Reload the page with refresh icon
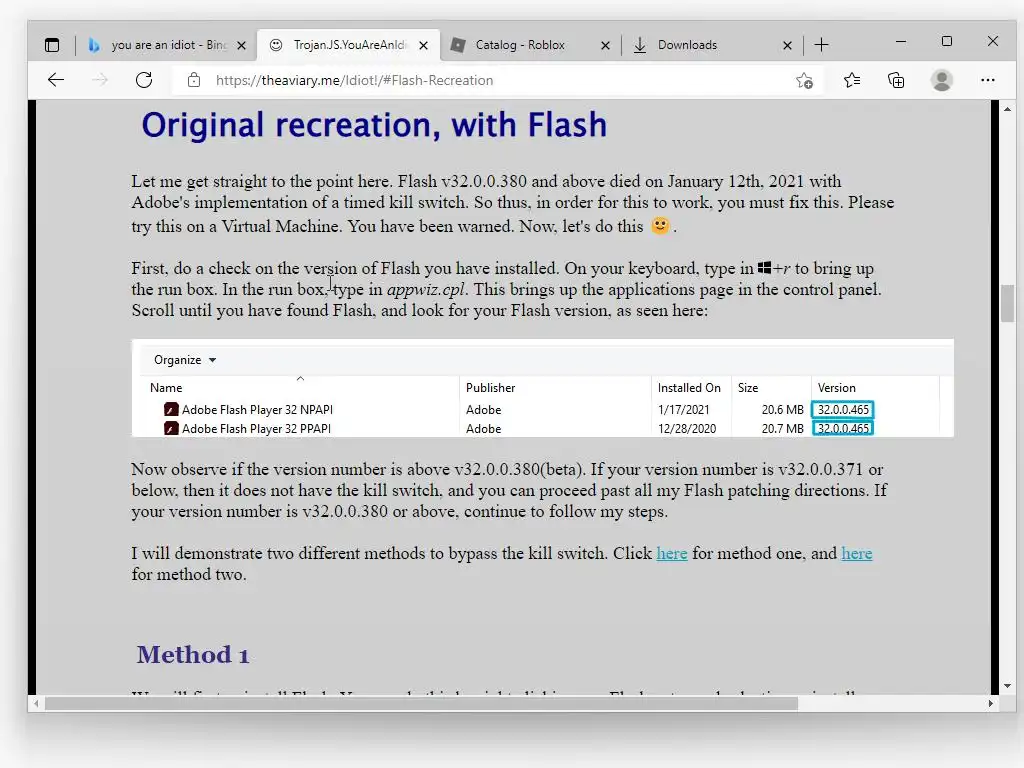The width and height of the screenshot is (1024, 768). [x=144, y=80]
